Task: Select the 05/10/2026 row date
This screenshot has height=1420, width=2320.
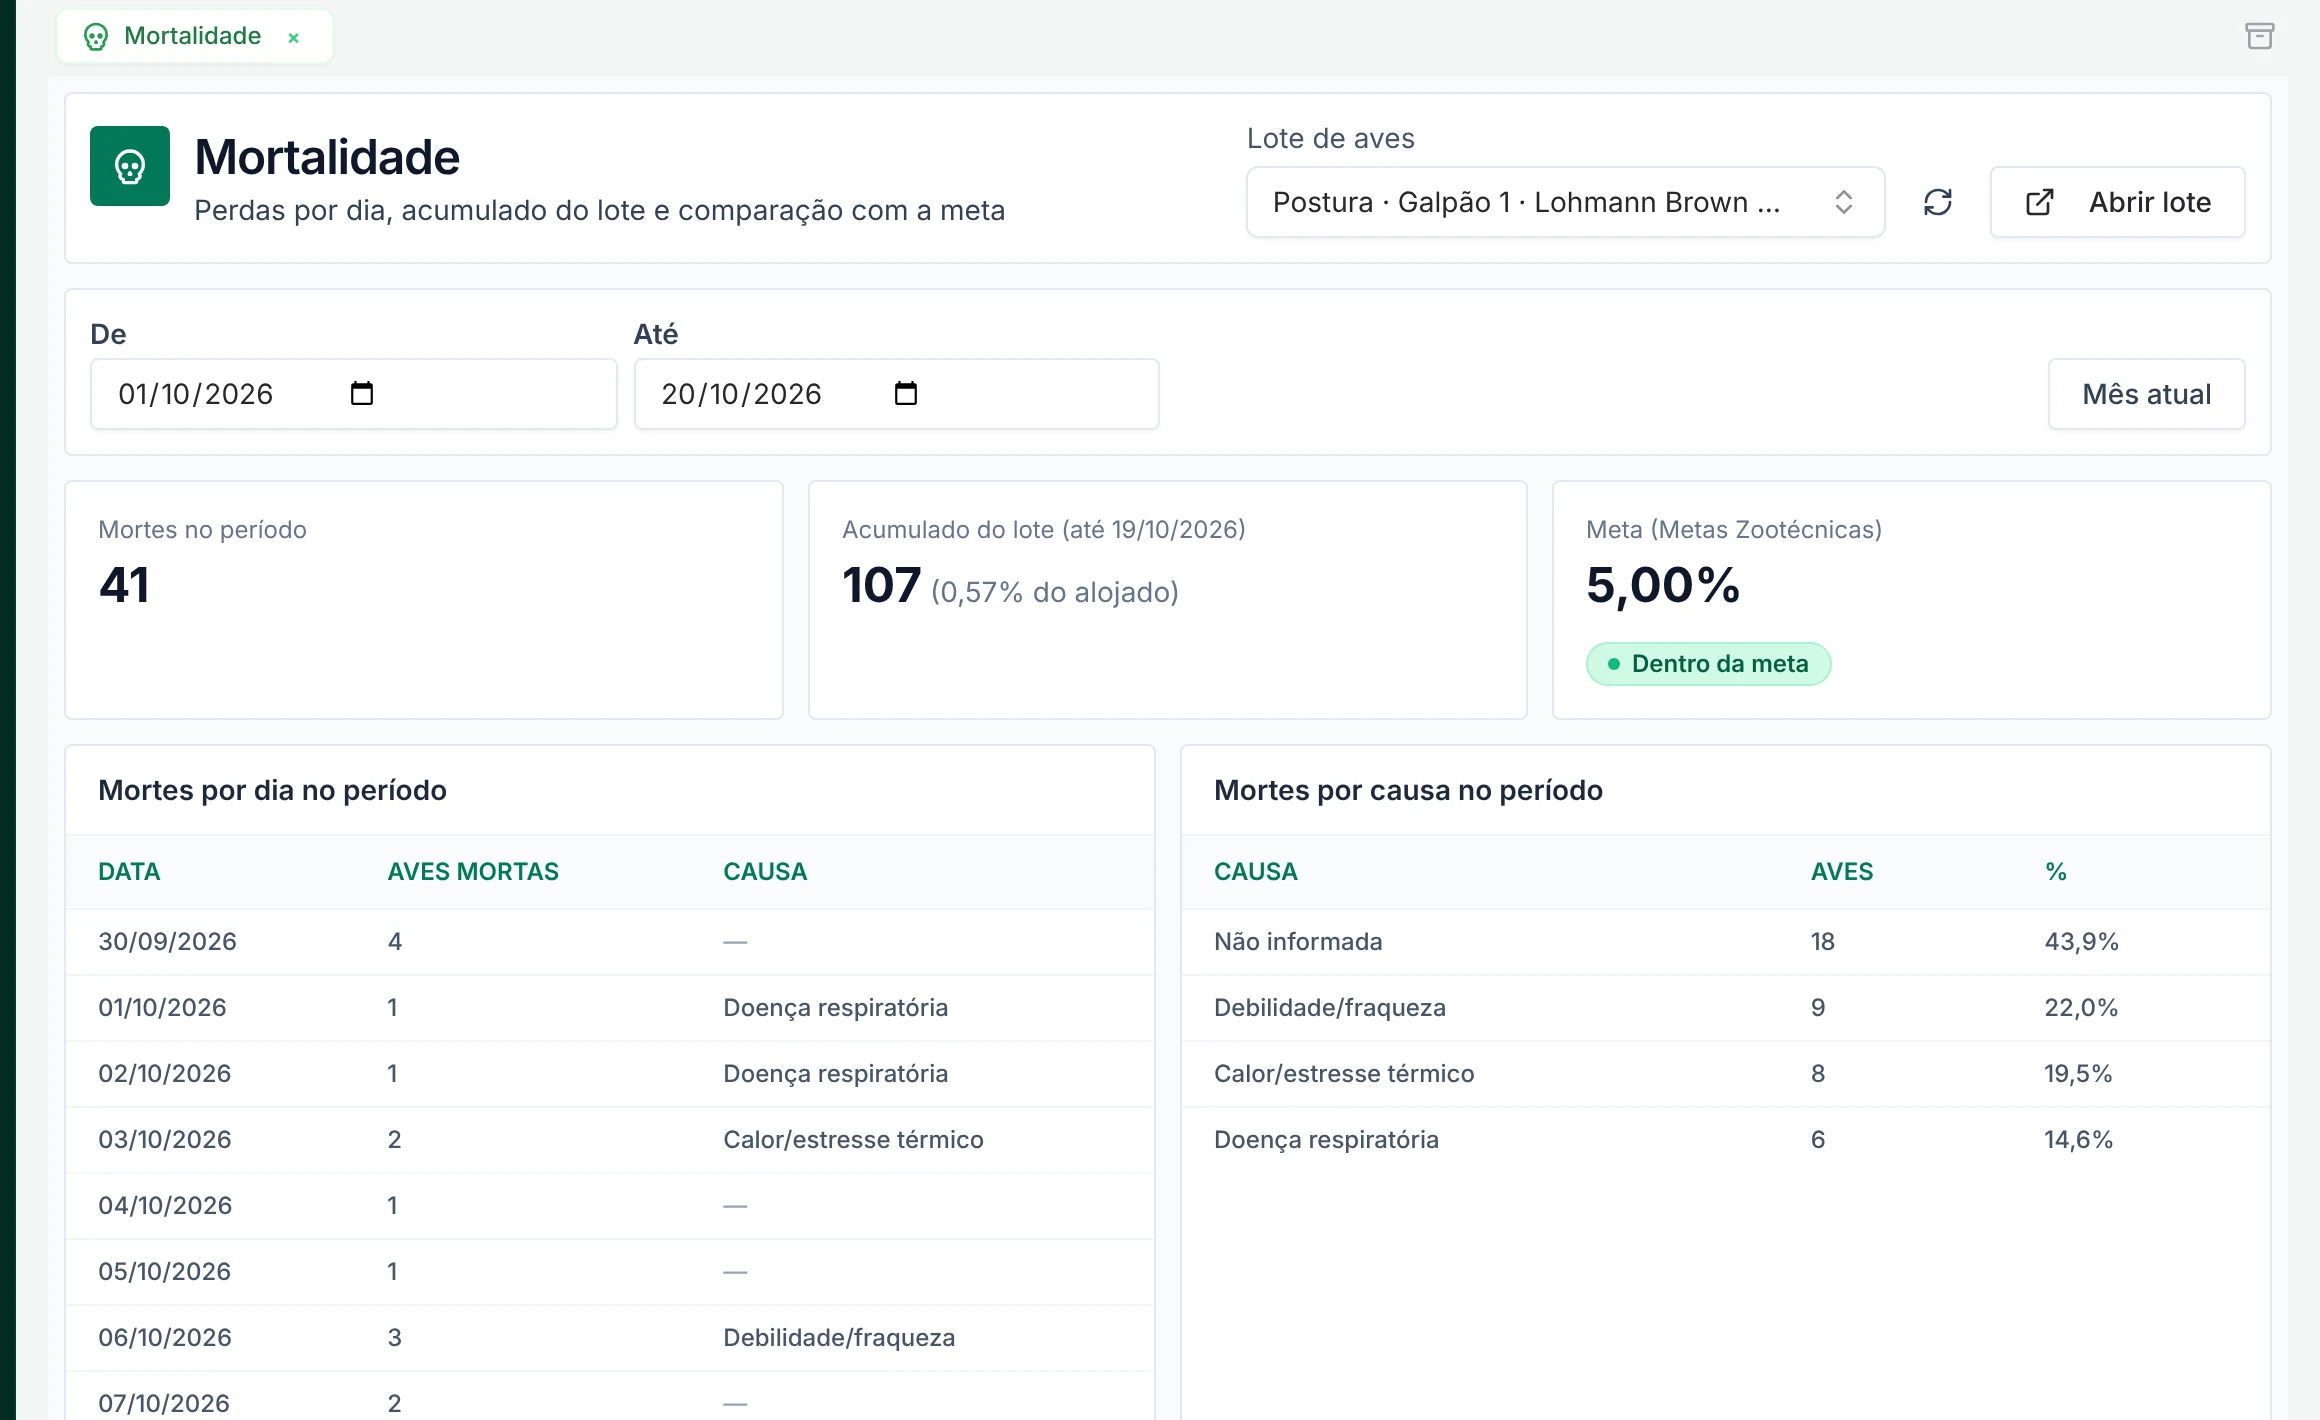Action: tap(164, 1272)
